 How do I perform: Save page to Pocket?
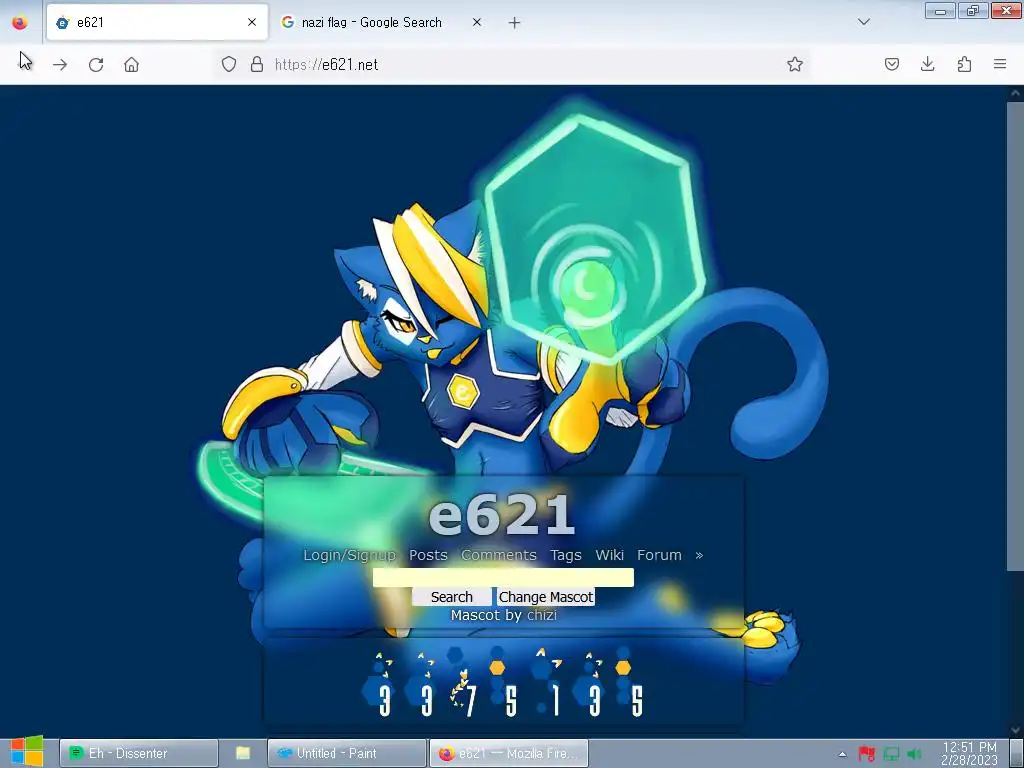pyautogui.click(x=892, y=64)
